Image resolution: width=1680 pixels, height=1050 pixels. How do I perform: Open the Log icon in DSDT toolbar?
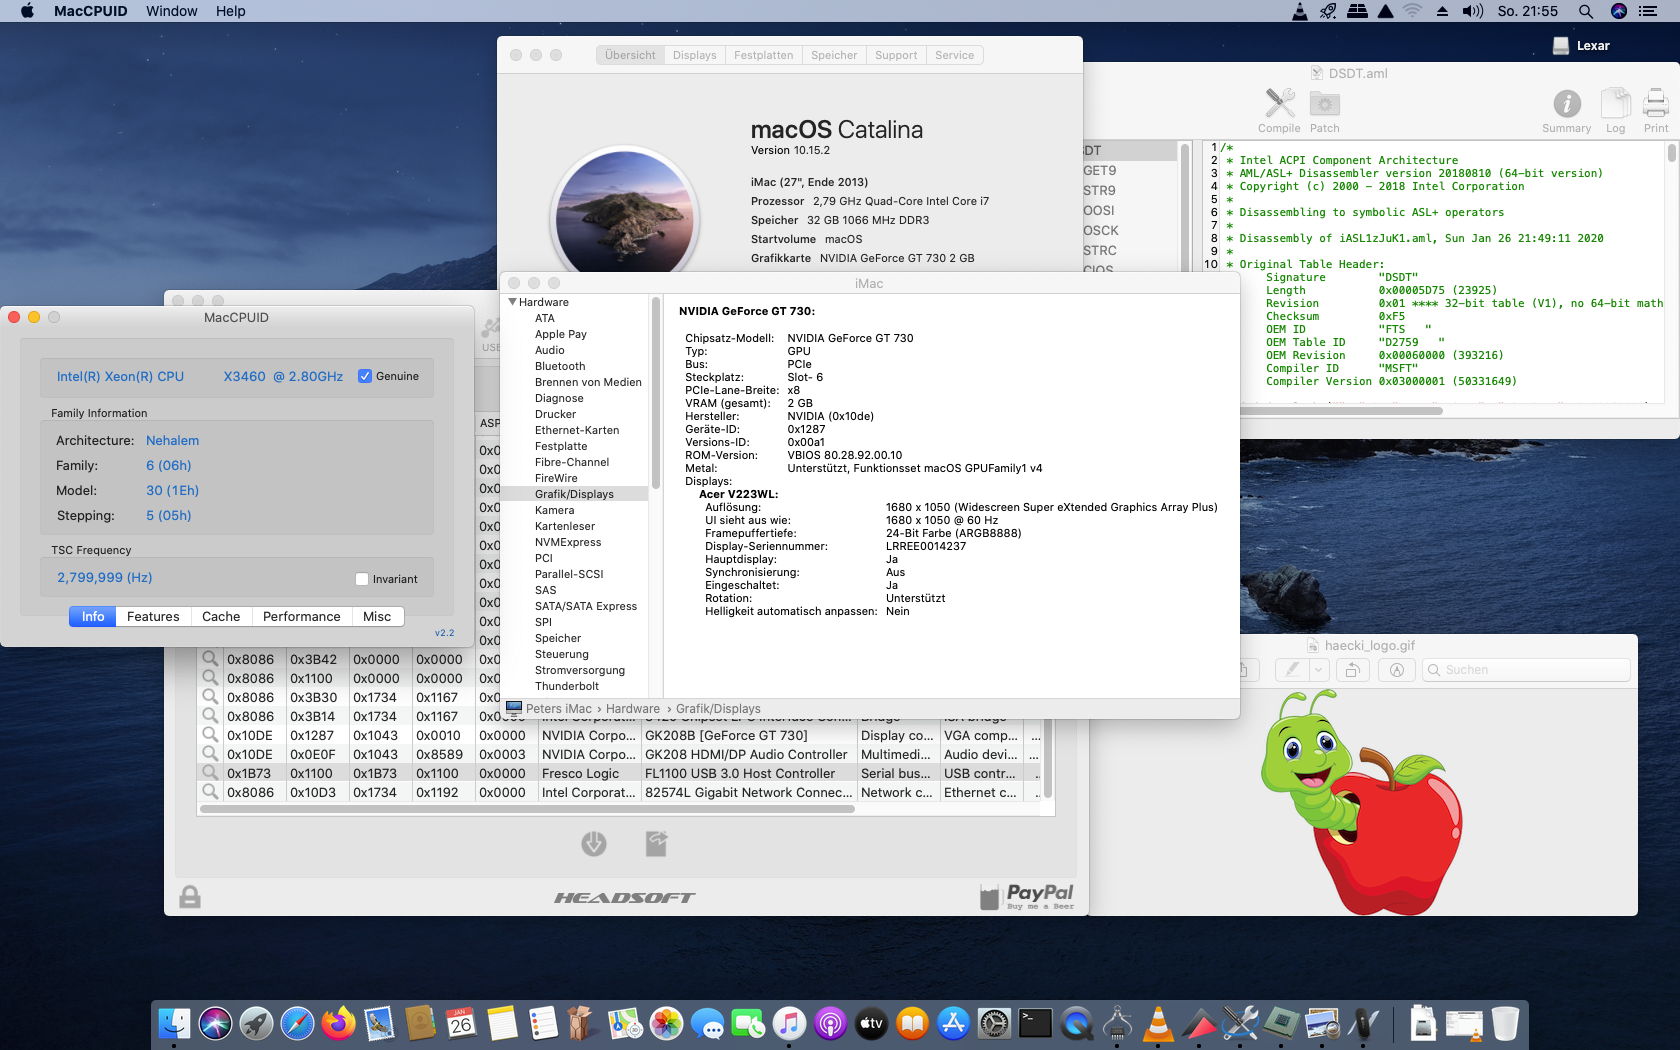point(1615,104)
